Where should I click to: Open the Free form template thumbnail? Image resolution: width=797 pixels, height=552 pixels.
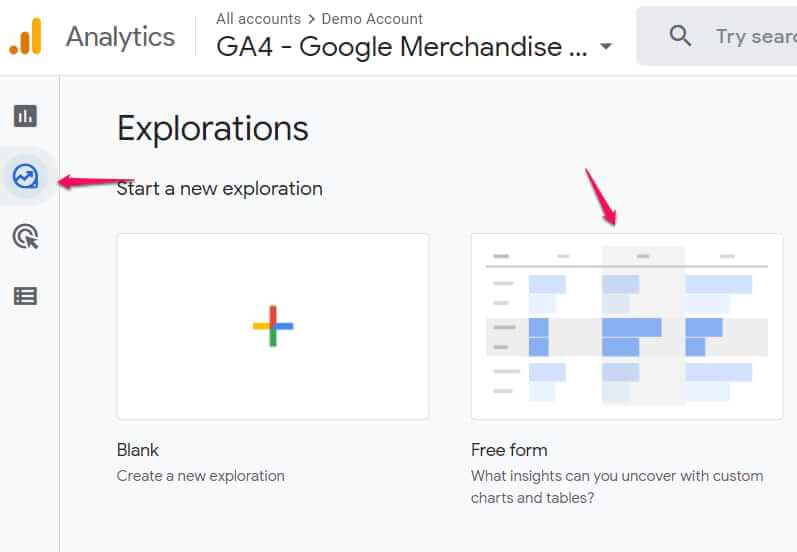pos(627,326)
